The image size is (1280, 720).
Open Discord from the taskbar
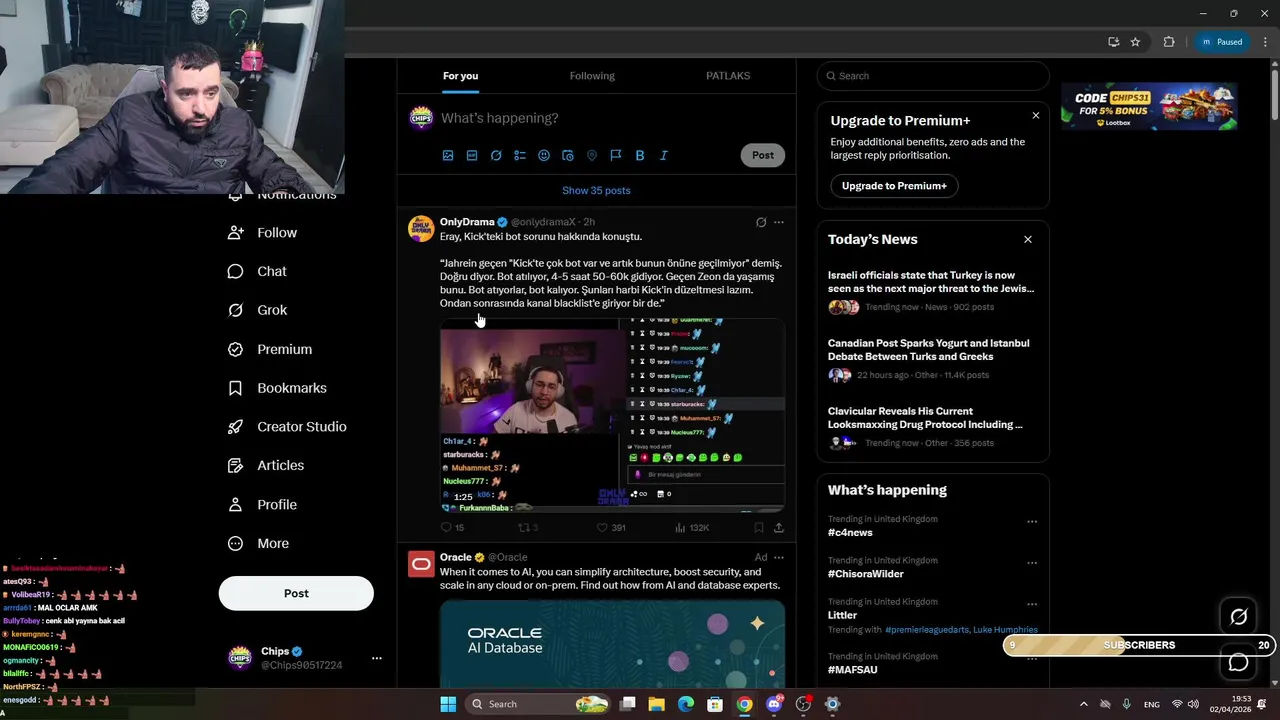(x=774, y=704)
